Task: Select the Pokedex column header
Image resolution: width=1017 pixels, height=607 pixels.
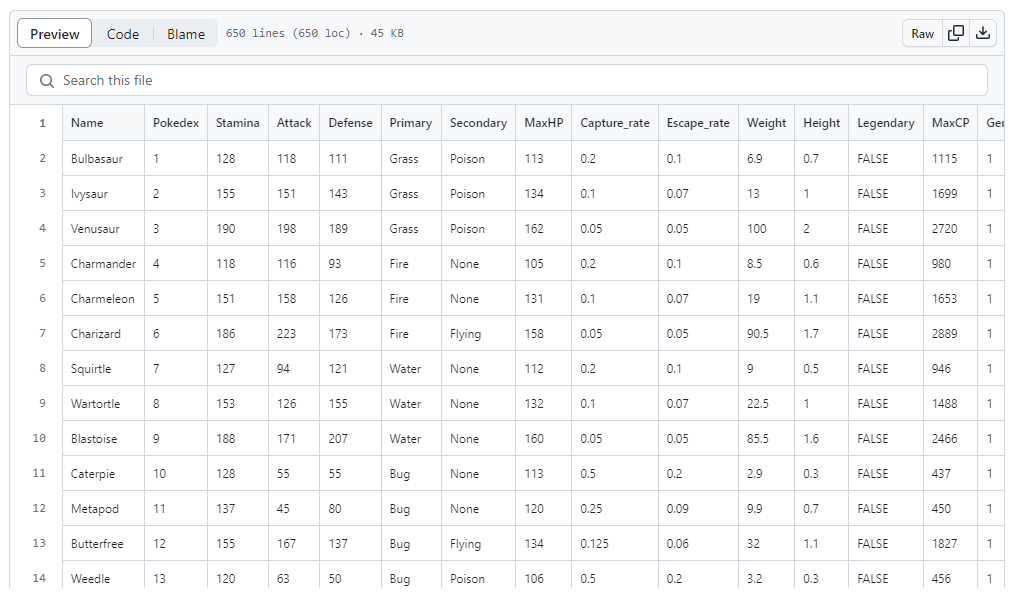Action: pyautogui.click(x=176, y=123)
